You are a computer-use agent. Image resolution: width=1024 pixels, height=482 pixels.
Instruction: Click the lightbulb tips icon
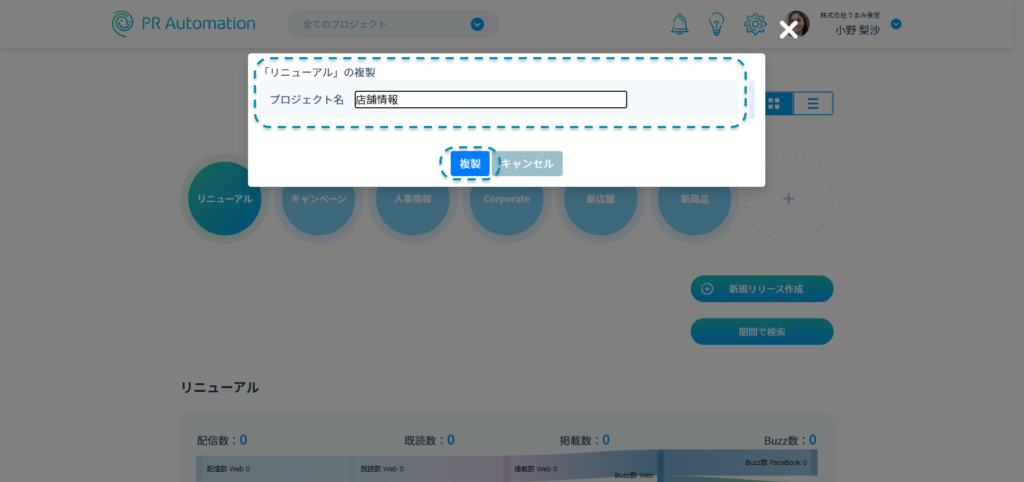pos(716,24)
